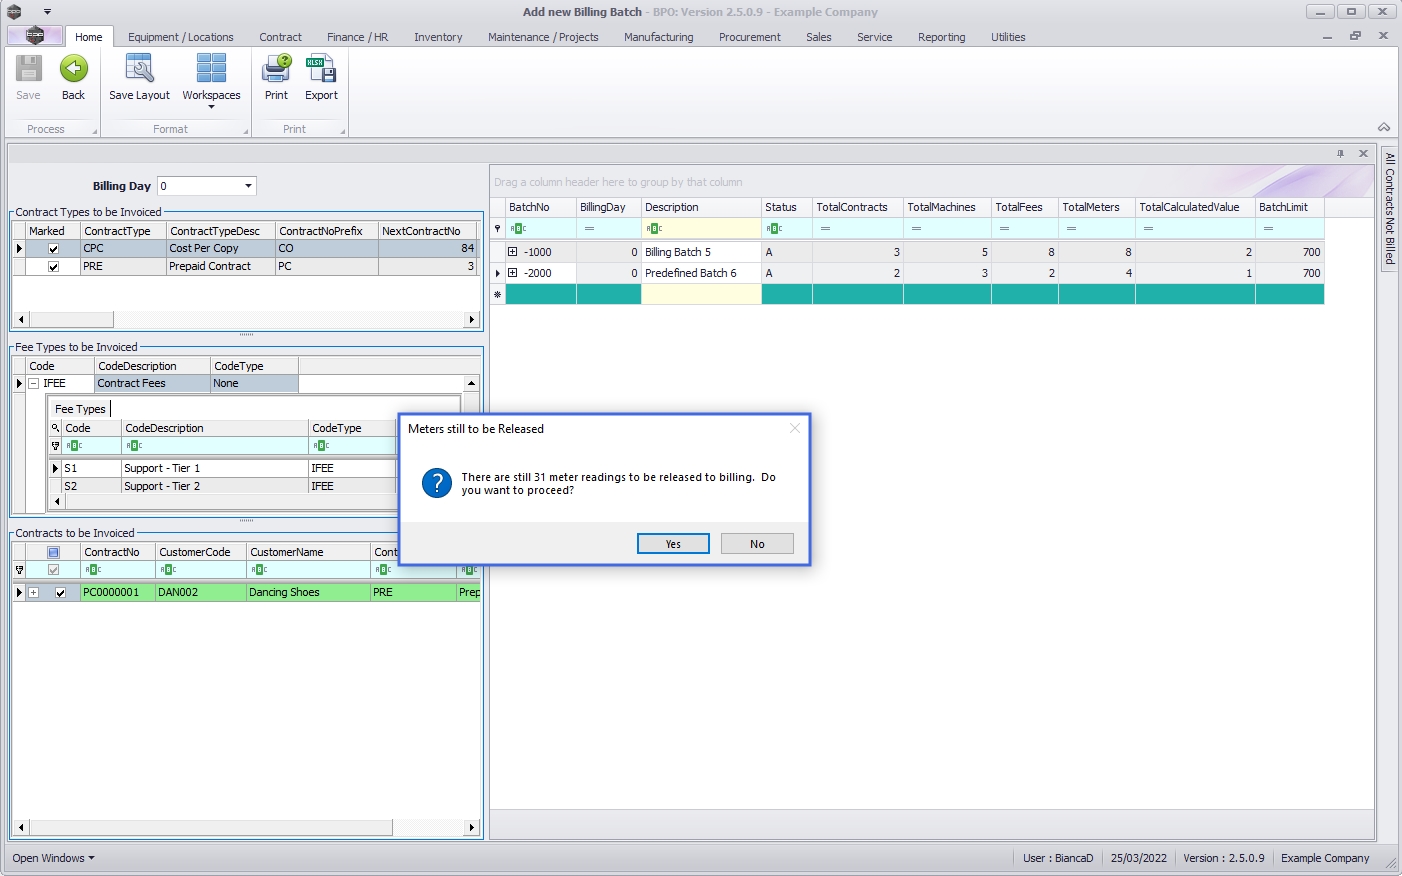Viewport: 1402px width, 876px height.
Task: Toggle the checkbox in the Contracts filter row
Action: [x=53, y=570]
